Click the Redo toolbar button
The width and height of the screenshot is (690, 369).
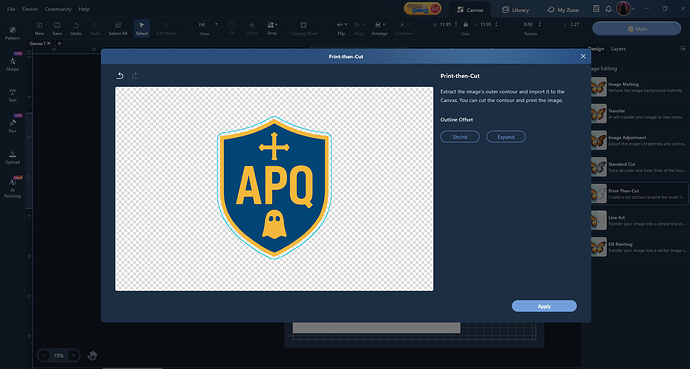pyautogui.click(x=95, y=29)
